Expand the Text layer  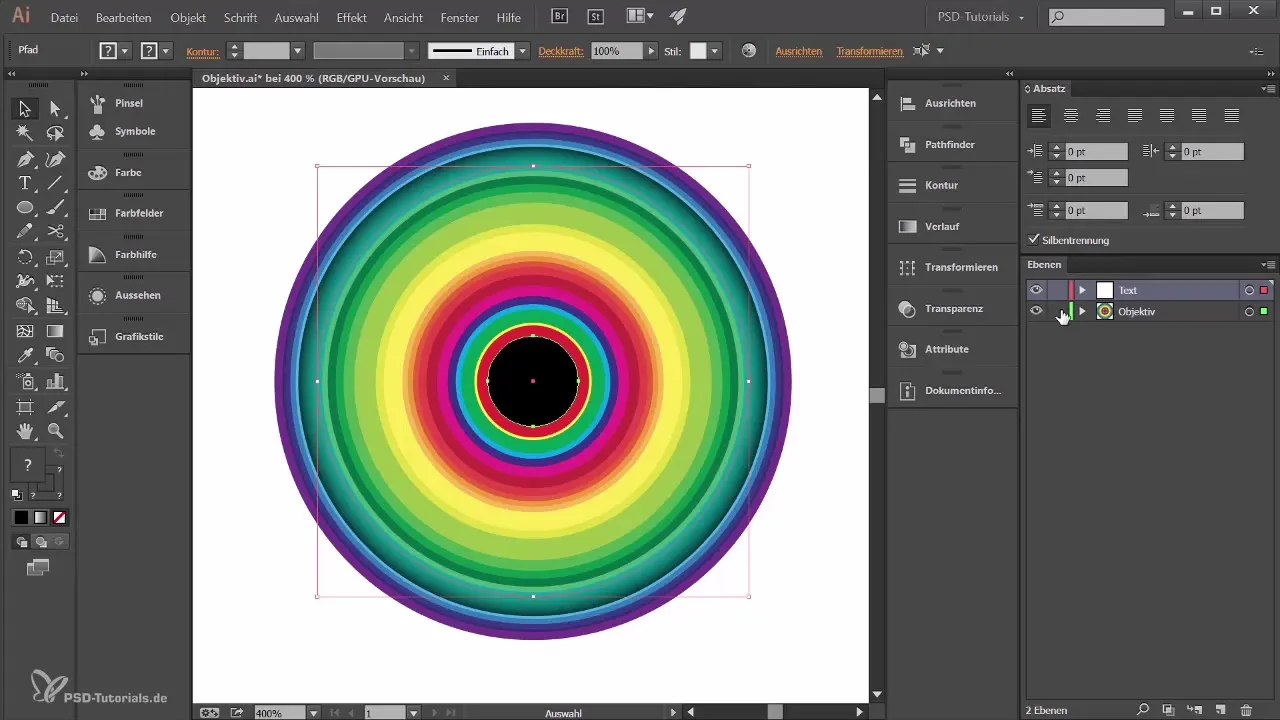pos(1082,290)
